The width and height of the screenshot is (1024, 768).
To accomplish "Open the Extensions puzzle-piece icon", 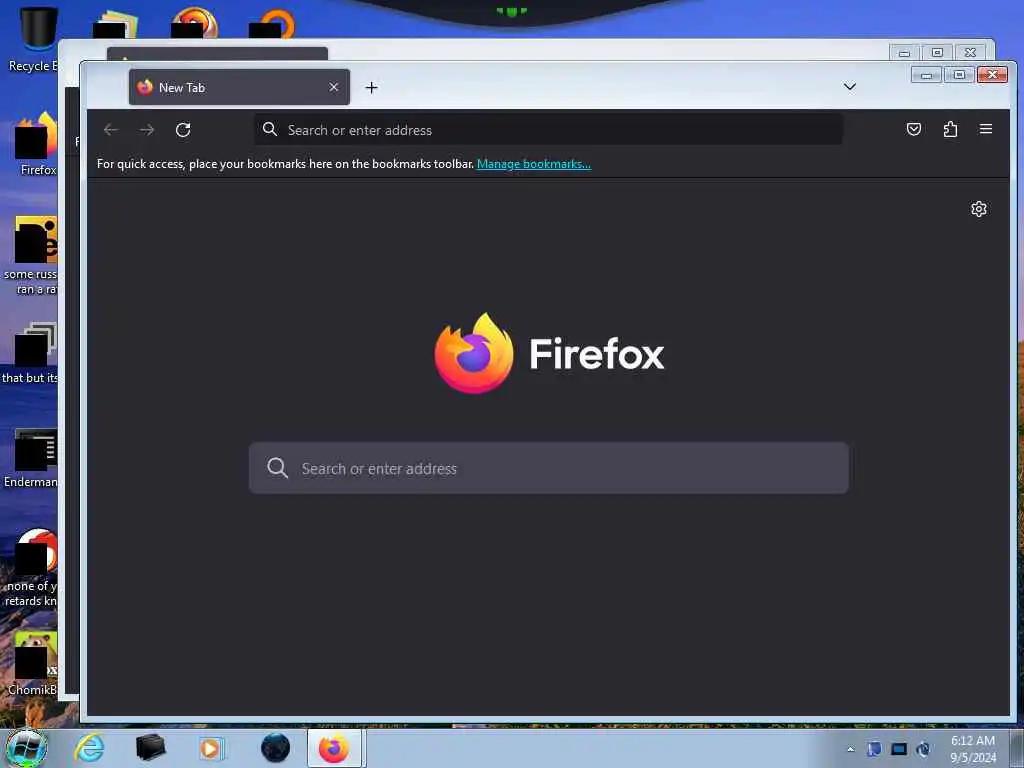I will [x=950, y=129].
